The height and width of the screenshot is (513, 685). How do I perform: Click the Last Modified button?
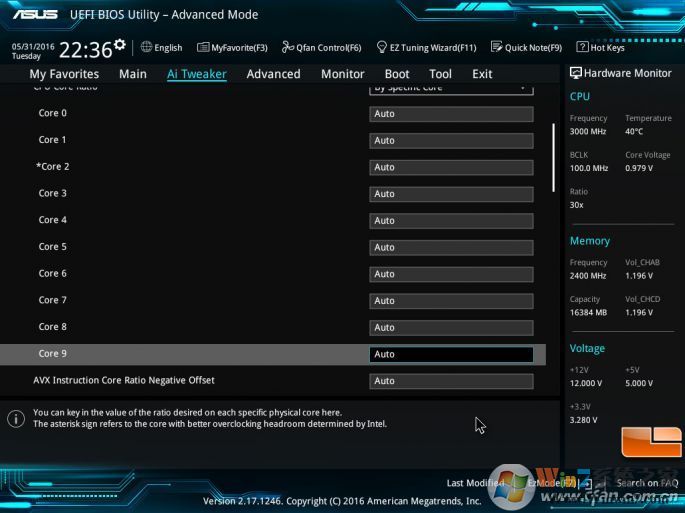[x=475, y=483]
